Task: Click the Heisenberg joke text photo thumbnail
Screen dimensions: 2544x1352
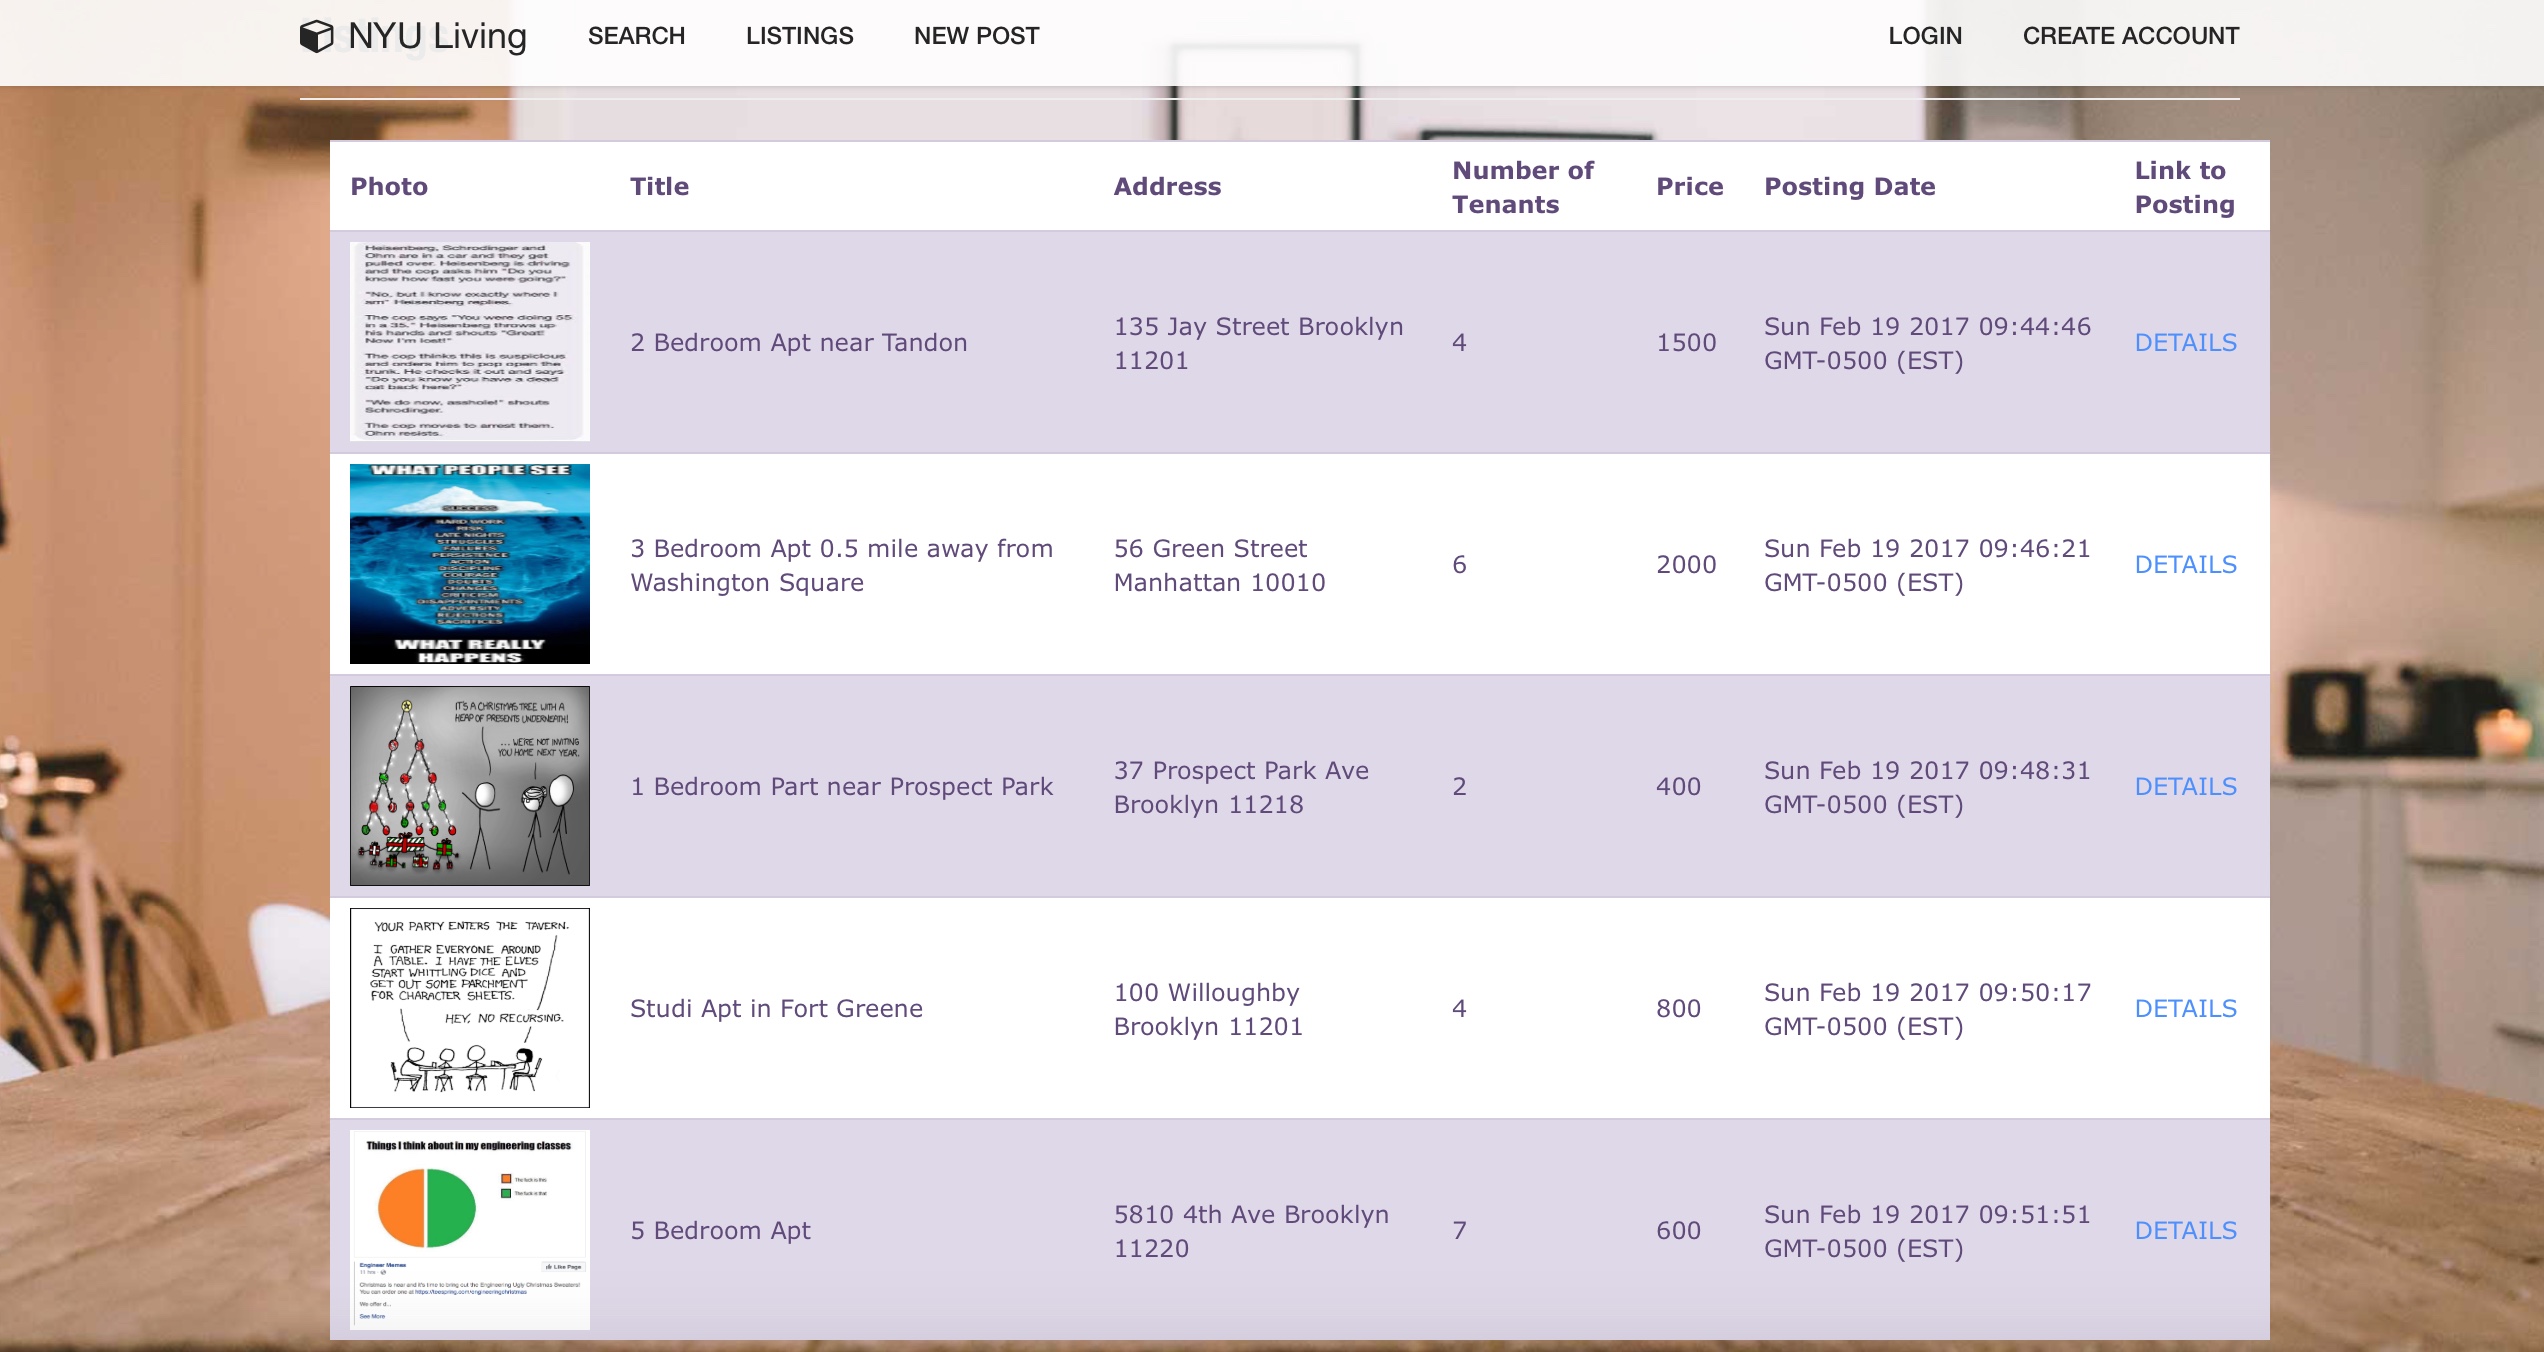Action: (x=470, y=341)
